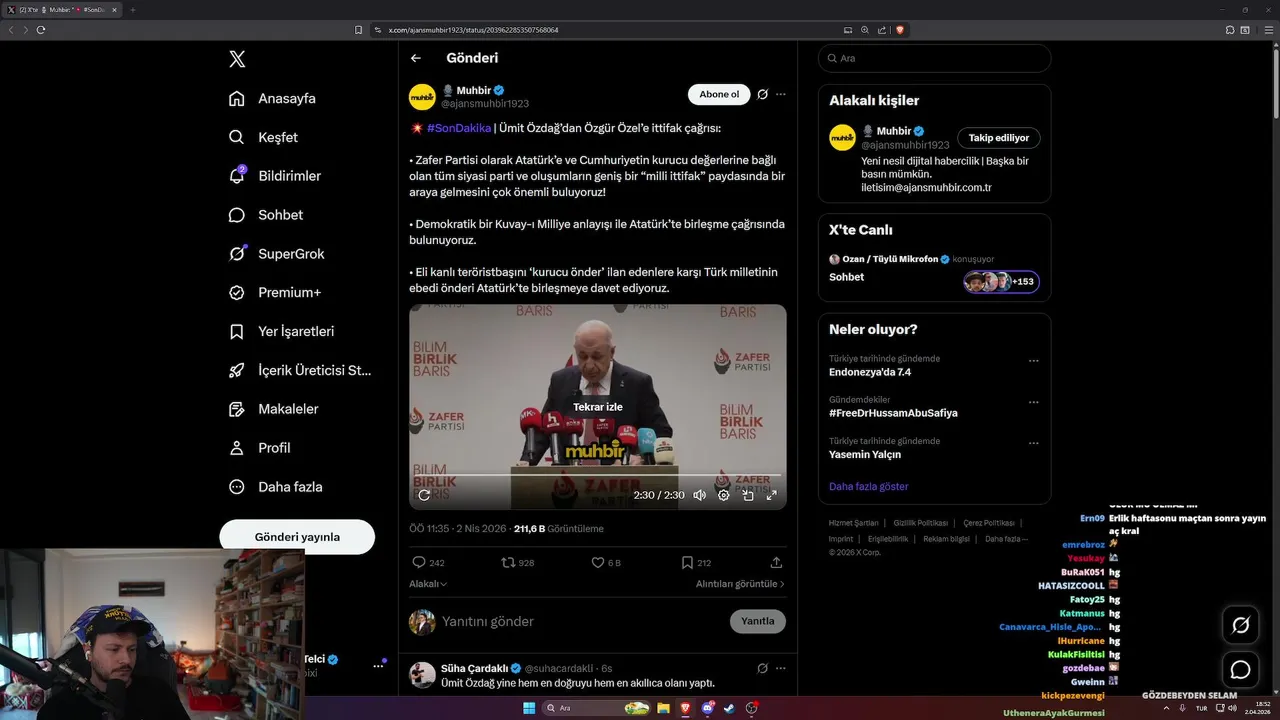Open Gizlilik Politikası footer link

[x=921, y=523]
